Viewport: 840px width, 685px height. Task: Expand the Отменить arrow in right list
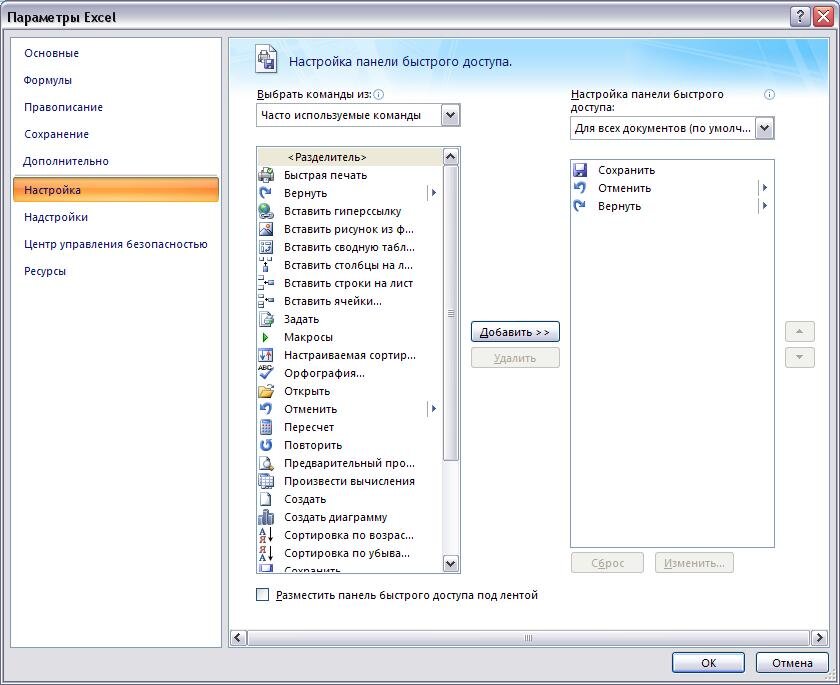tap(764, 188)
